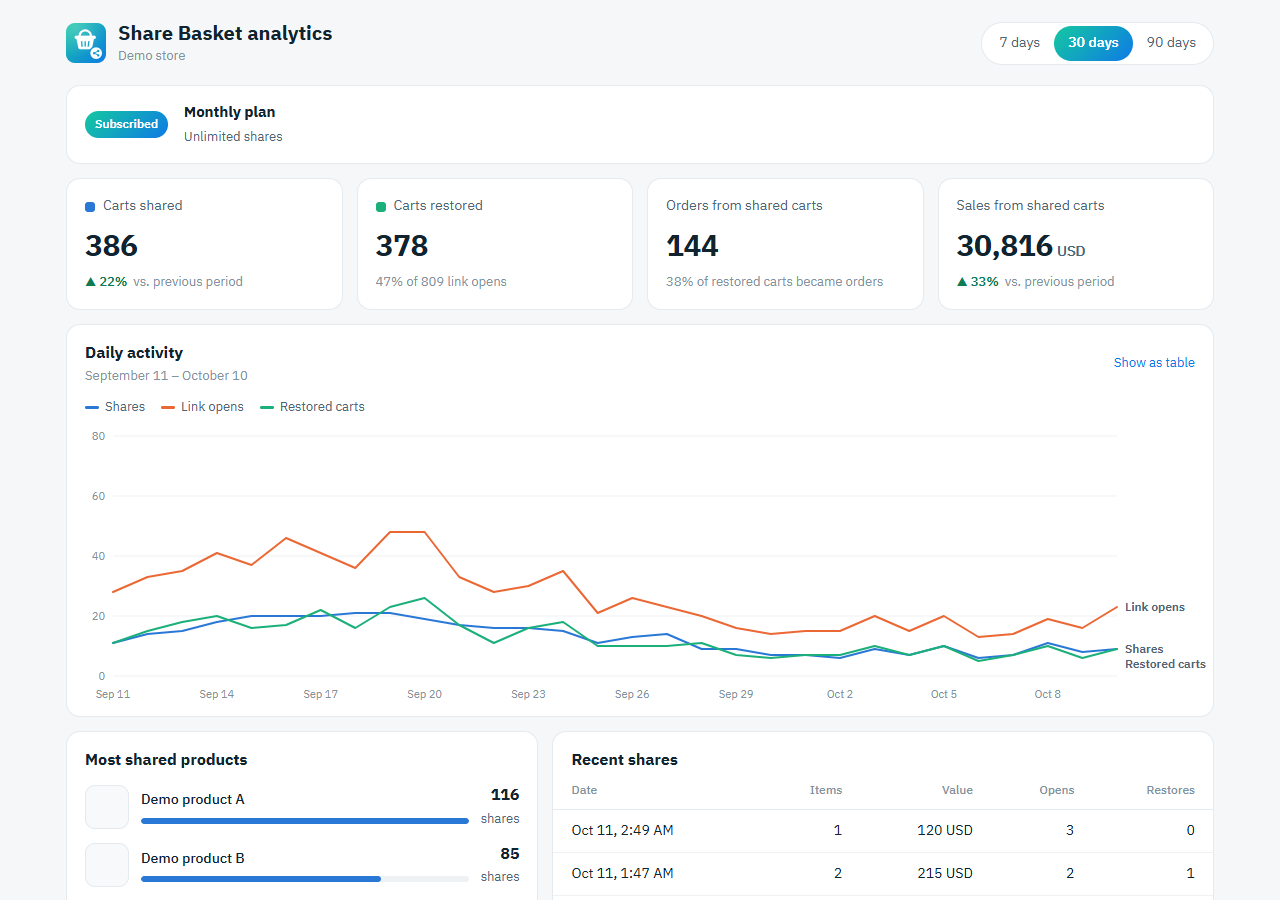Viewport: 1280px width, 900px height.
Task: Click the 85 shares count
Action: click(510, 854)
